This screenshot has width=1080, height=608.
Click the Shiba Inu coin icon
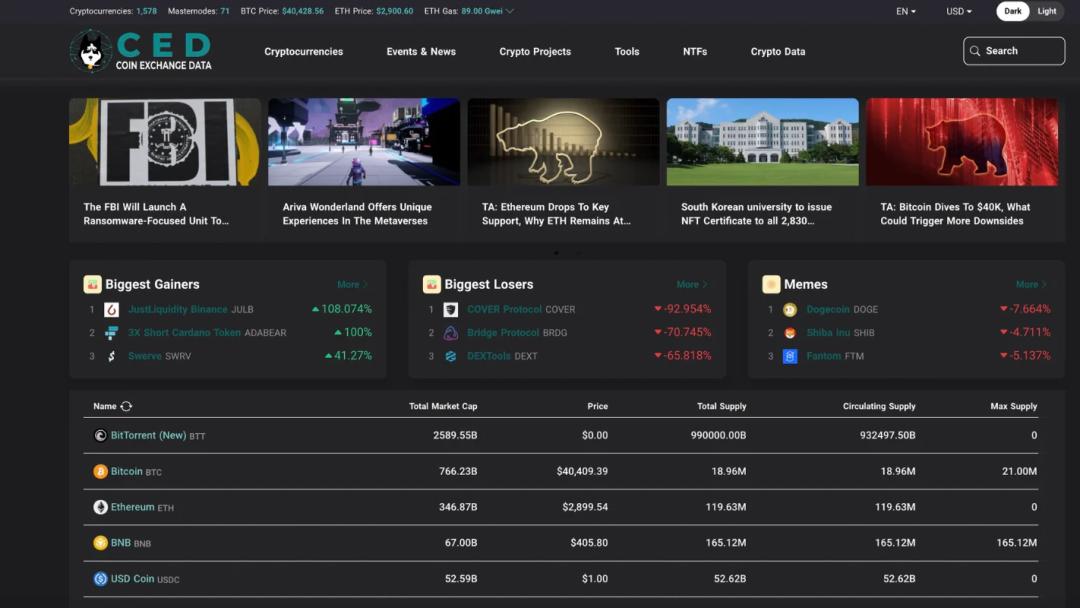790,333
